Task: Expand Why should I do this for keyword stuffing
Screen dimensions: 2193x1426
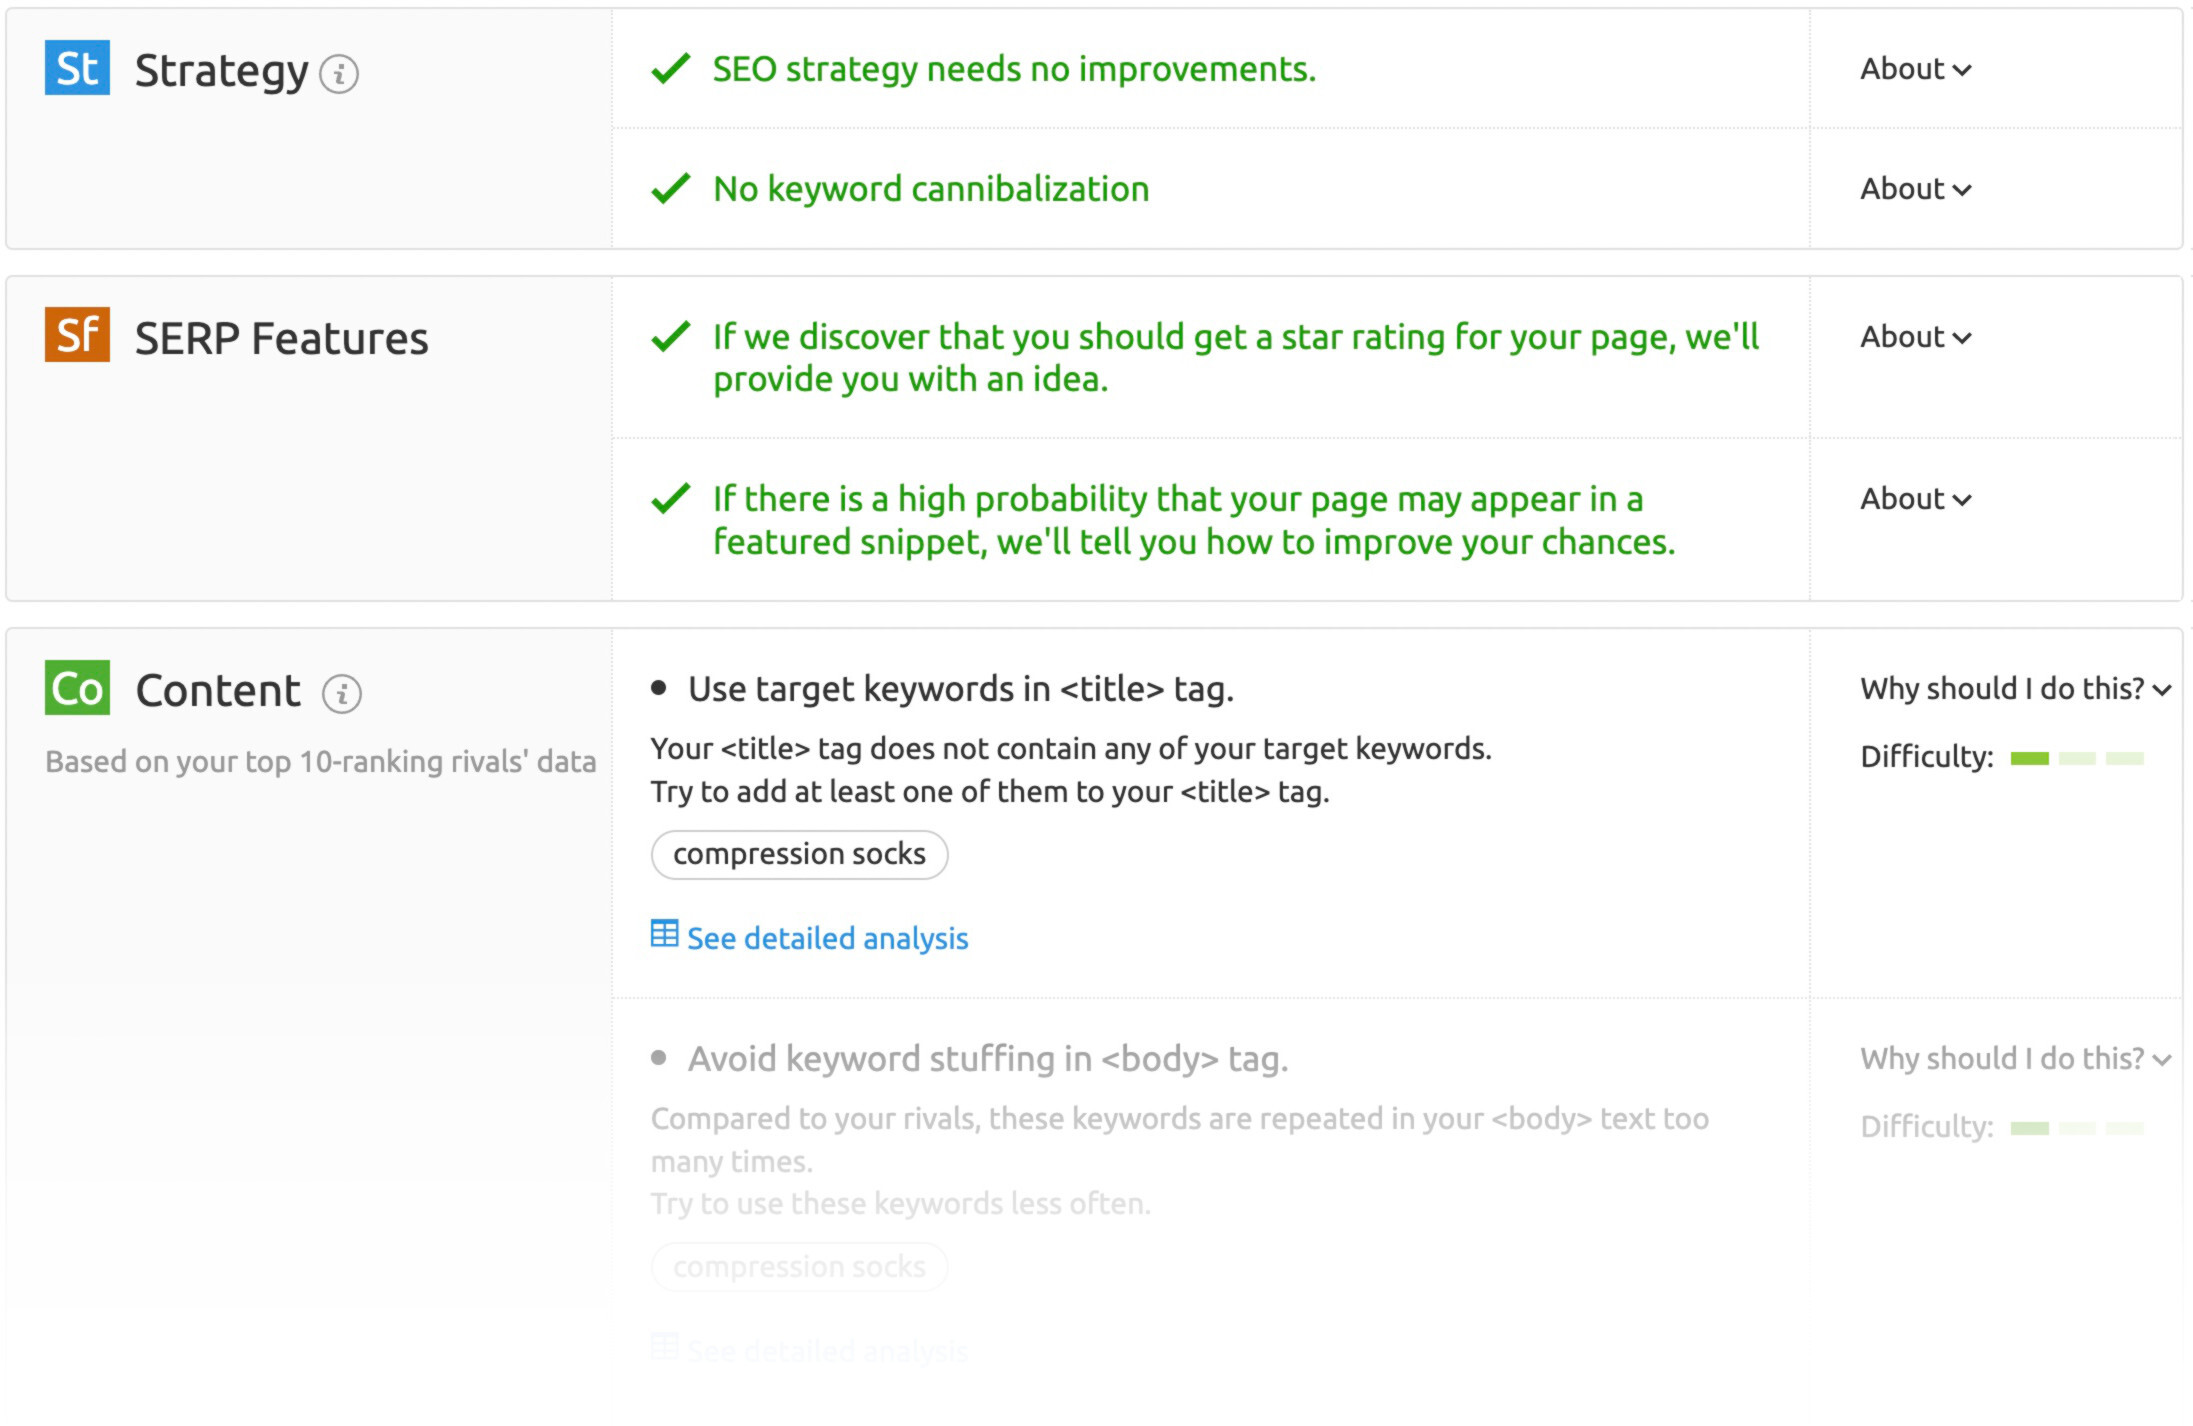Action: [2014, 1059]
